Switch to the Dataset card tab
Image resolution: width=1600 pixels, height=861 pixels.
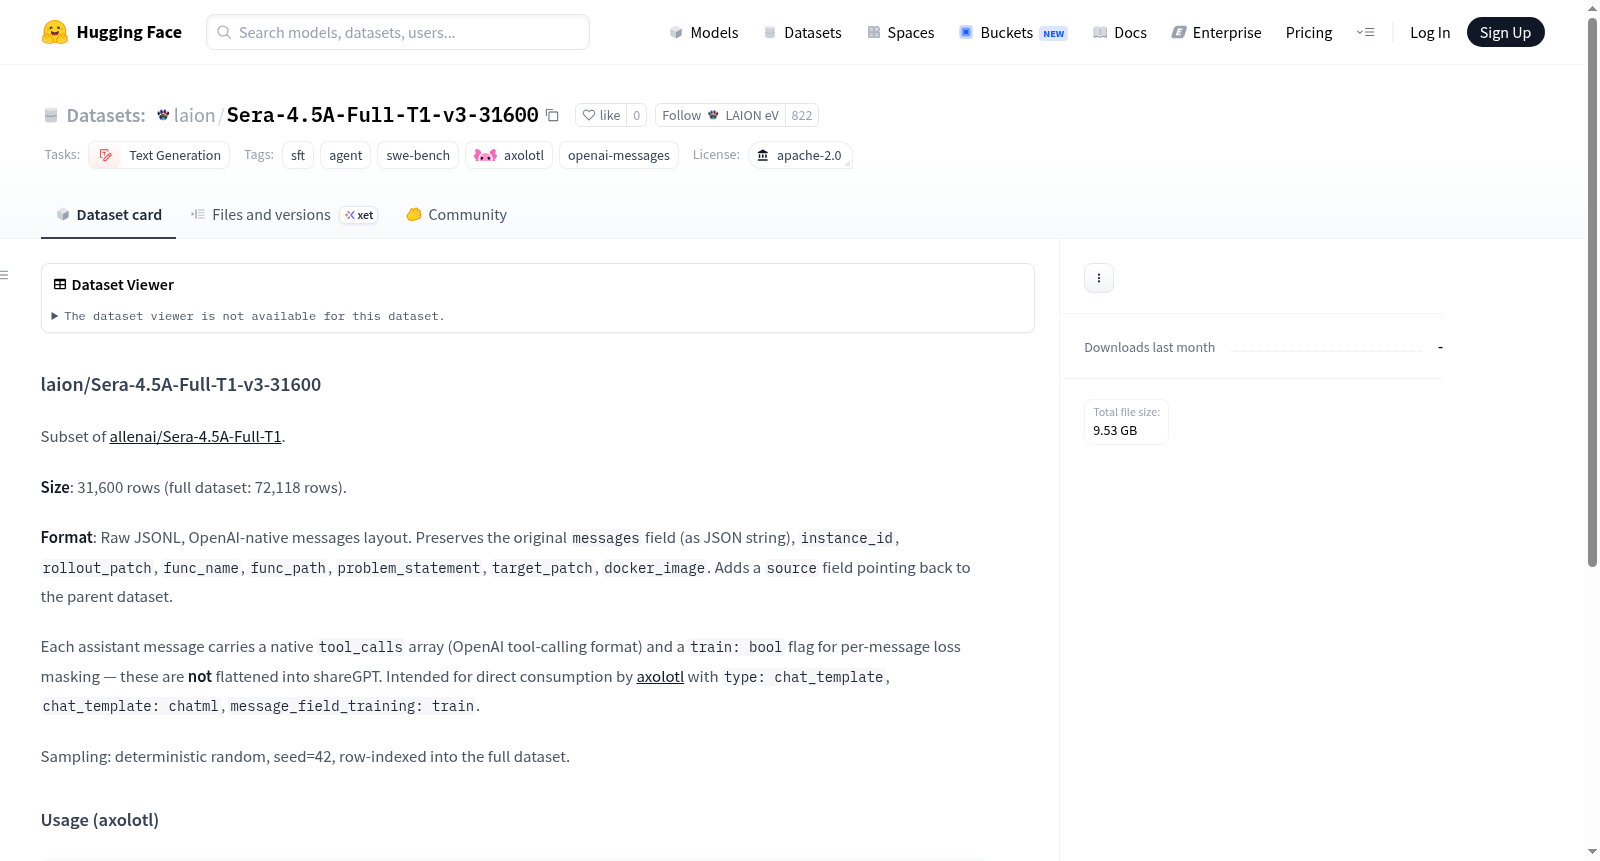click(108, 215)
